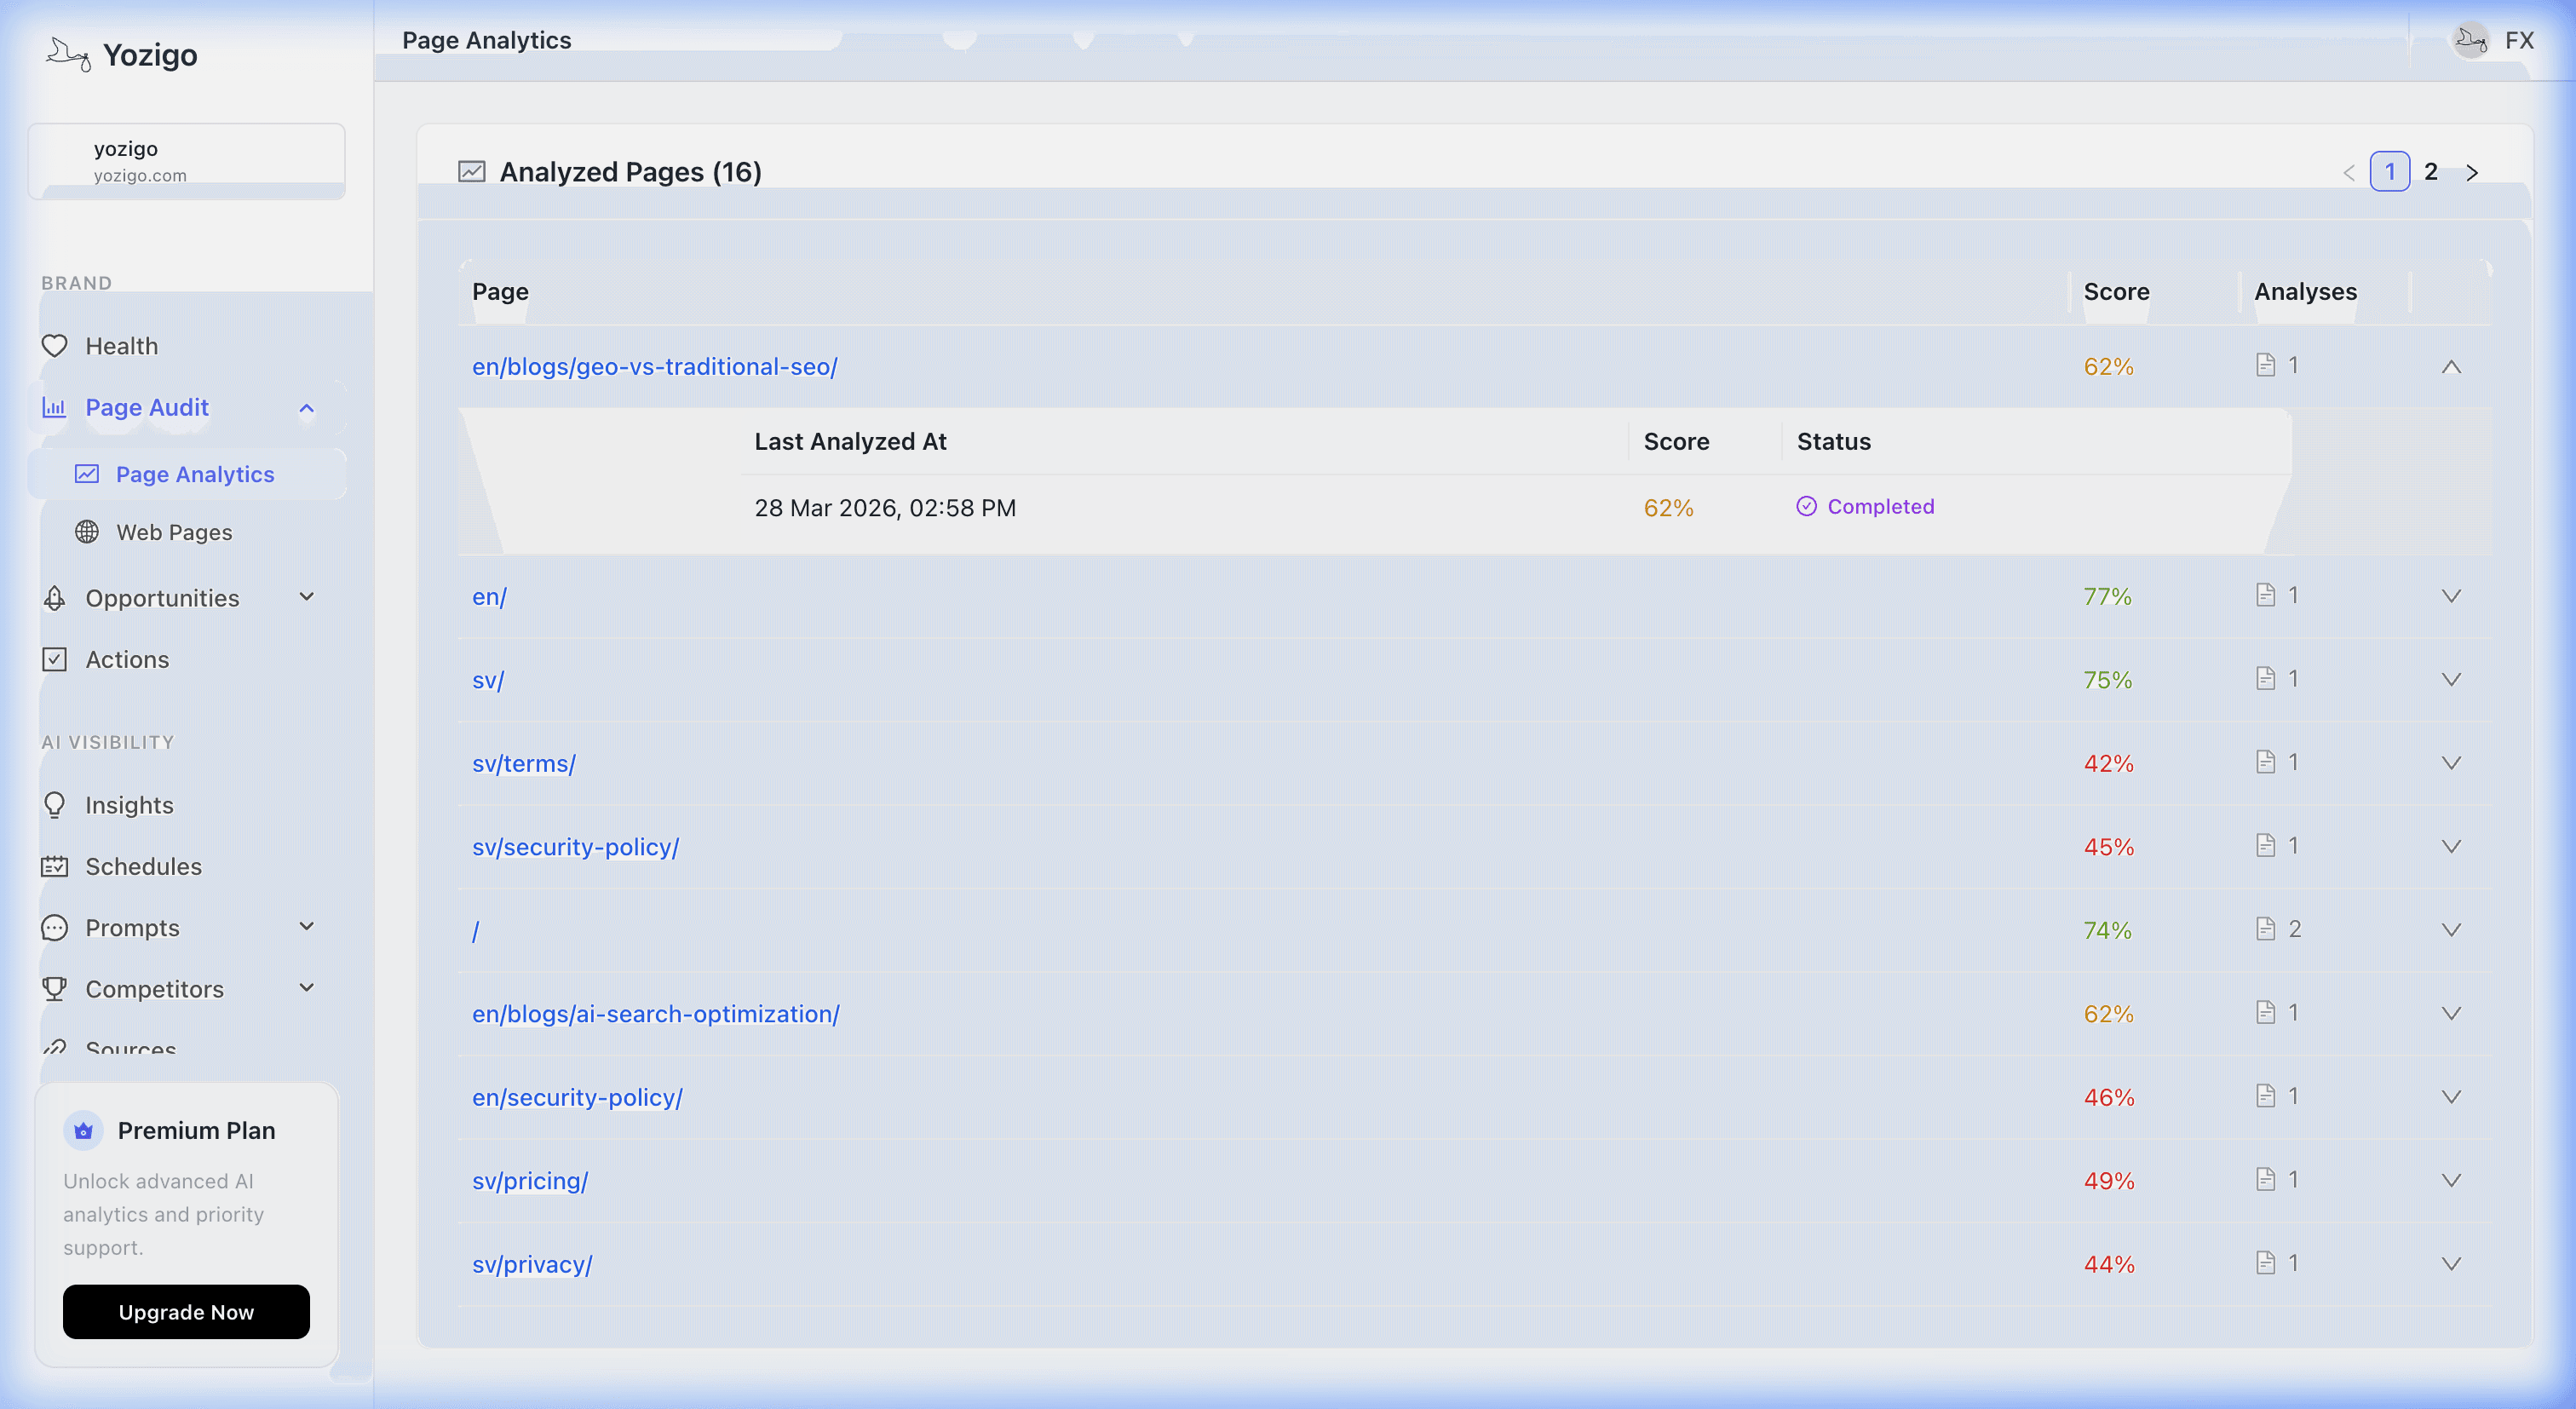Select the Actions checkbox icon

[55, 659]
